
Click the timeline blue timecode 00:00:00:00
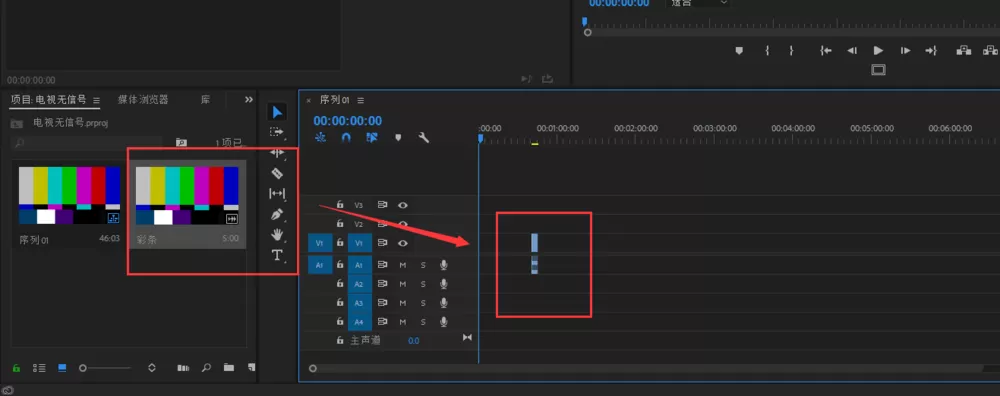click(x=348, y=121)
